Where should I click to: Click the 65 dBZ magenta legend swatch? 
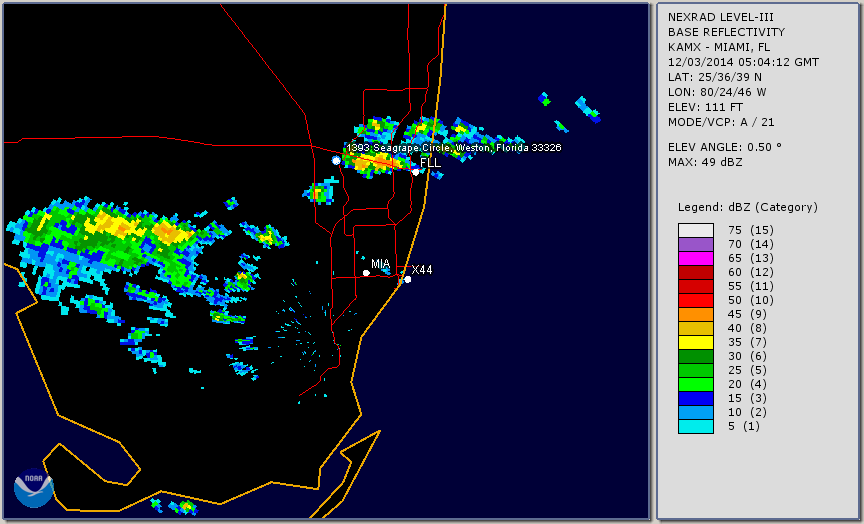click(x=695, y=258)
